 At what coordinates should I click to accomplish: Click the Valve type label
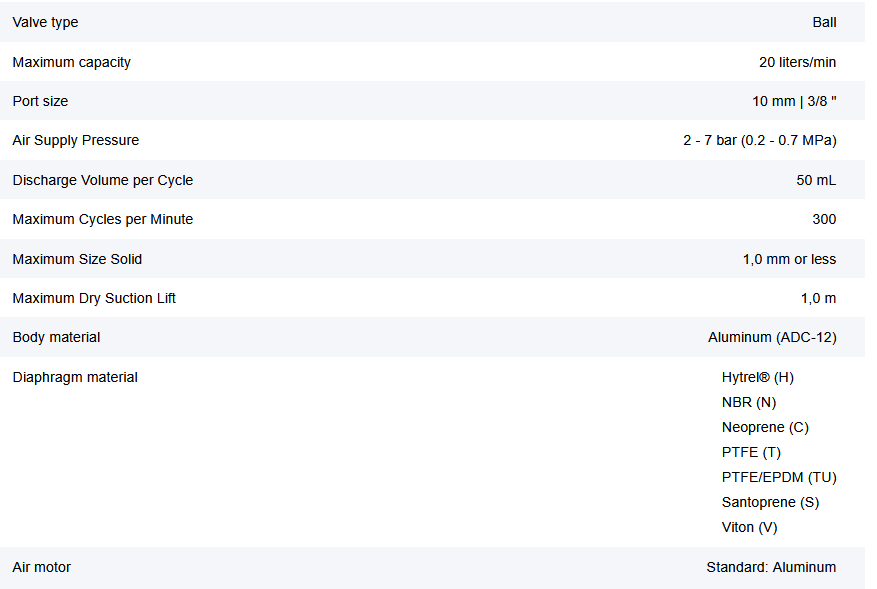click(x=45, y=22)
